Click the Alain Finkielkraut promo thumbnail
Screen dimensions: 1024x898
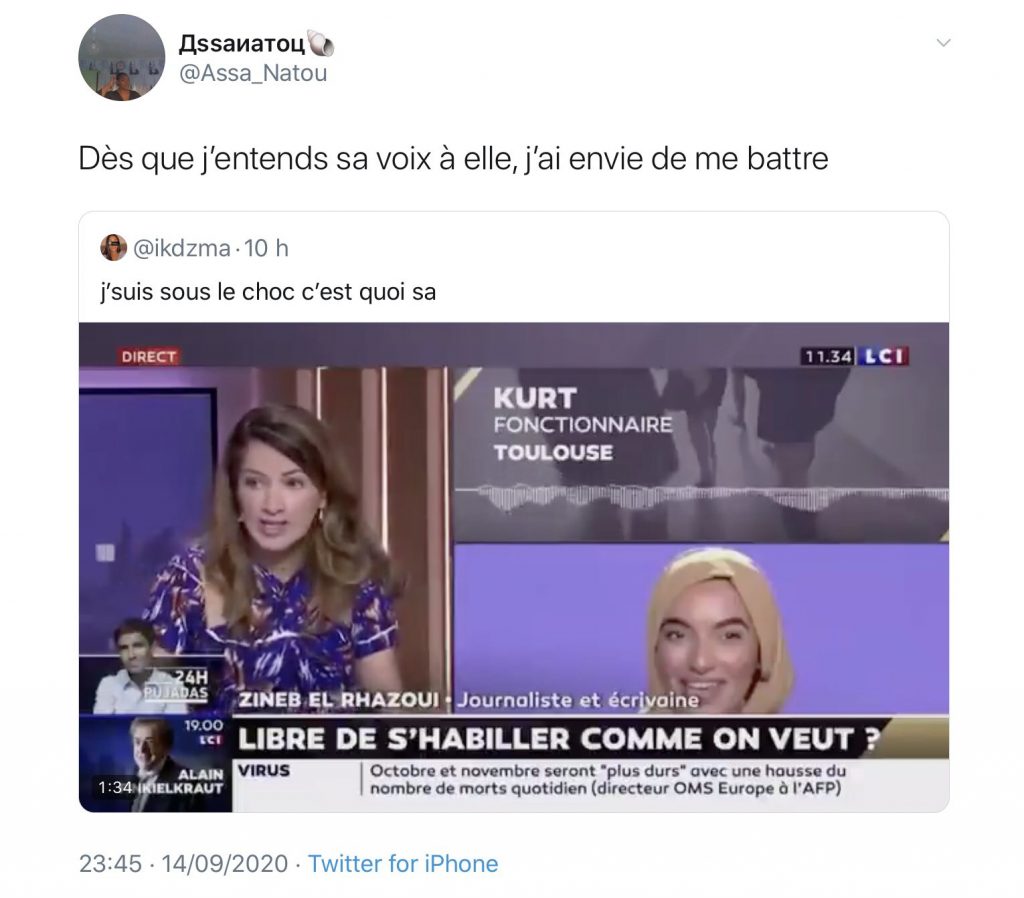coord(155,763)
